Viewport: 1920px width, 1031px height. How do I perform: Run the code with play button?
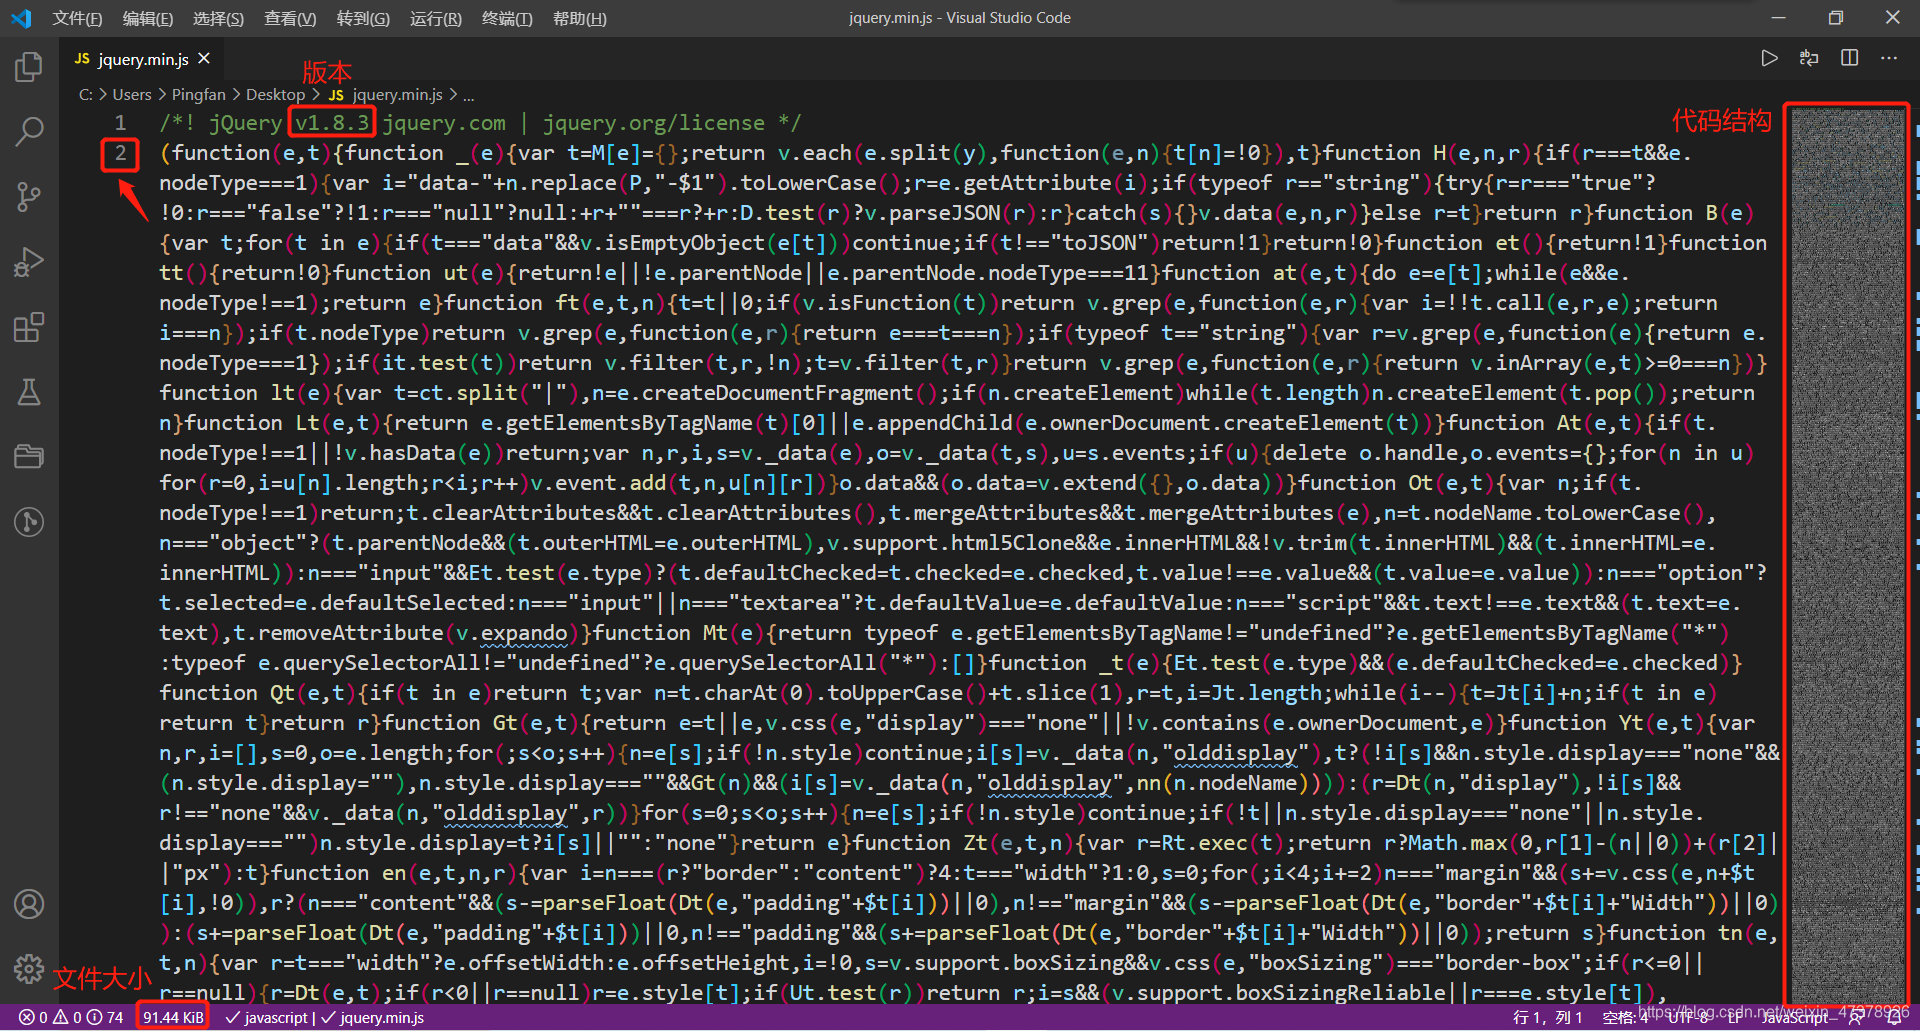coord(1769,58)
